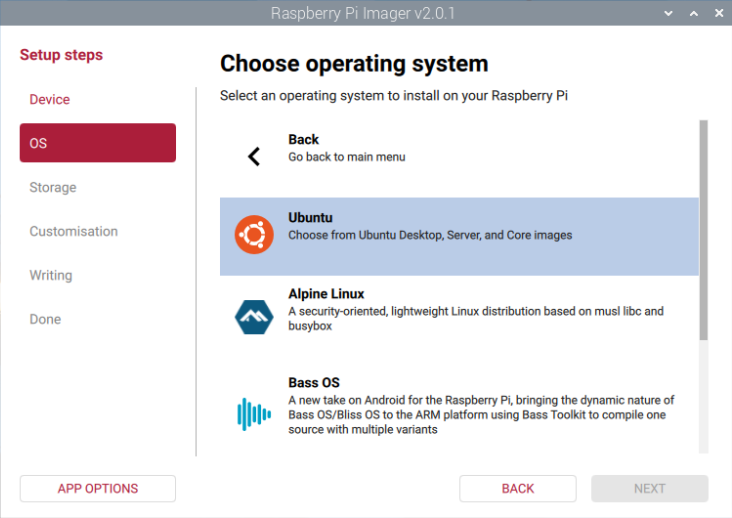Click the back chevron arrow icon
732x518 pixels.
click(254, 157)
